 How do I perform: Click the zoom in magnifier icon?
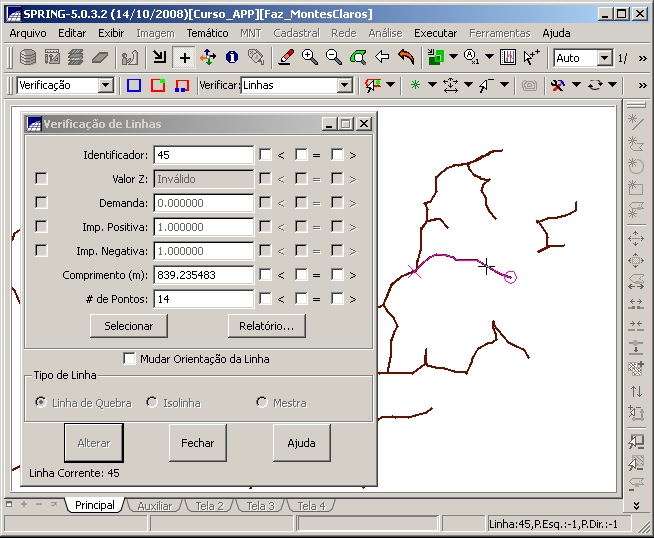click(310, 58)
